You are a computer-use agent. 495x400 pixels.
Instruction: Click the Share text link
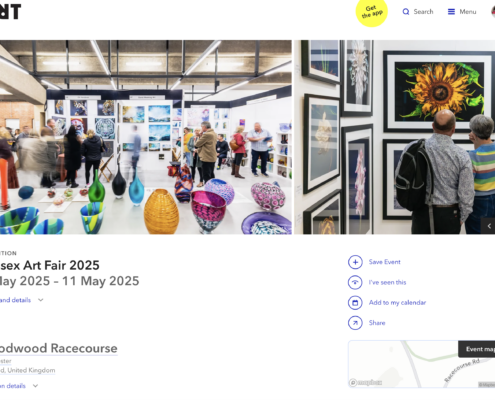tap(377, 323)
